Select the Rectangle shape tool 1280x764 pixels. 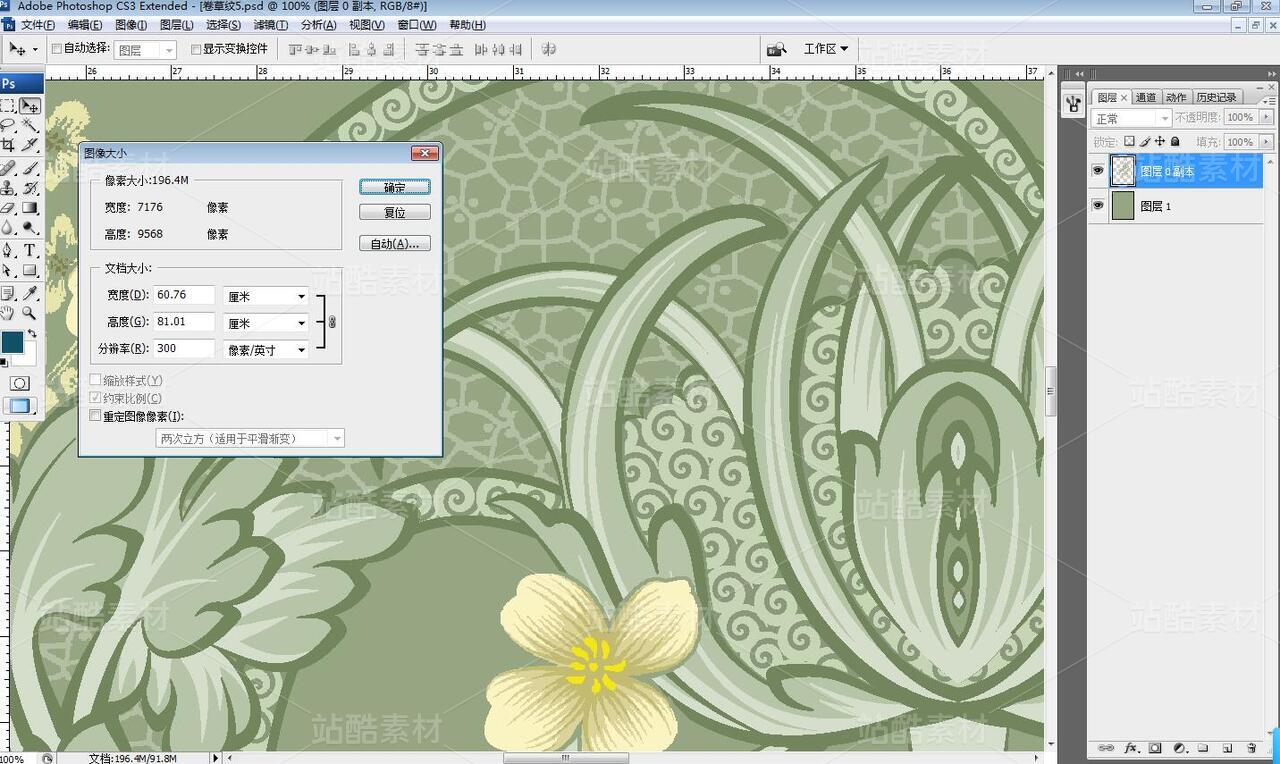[x=30, y=271]
